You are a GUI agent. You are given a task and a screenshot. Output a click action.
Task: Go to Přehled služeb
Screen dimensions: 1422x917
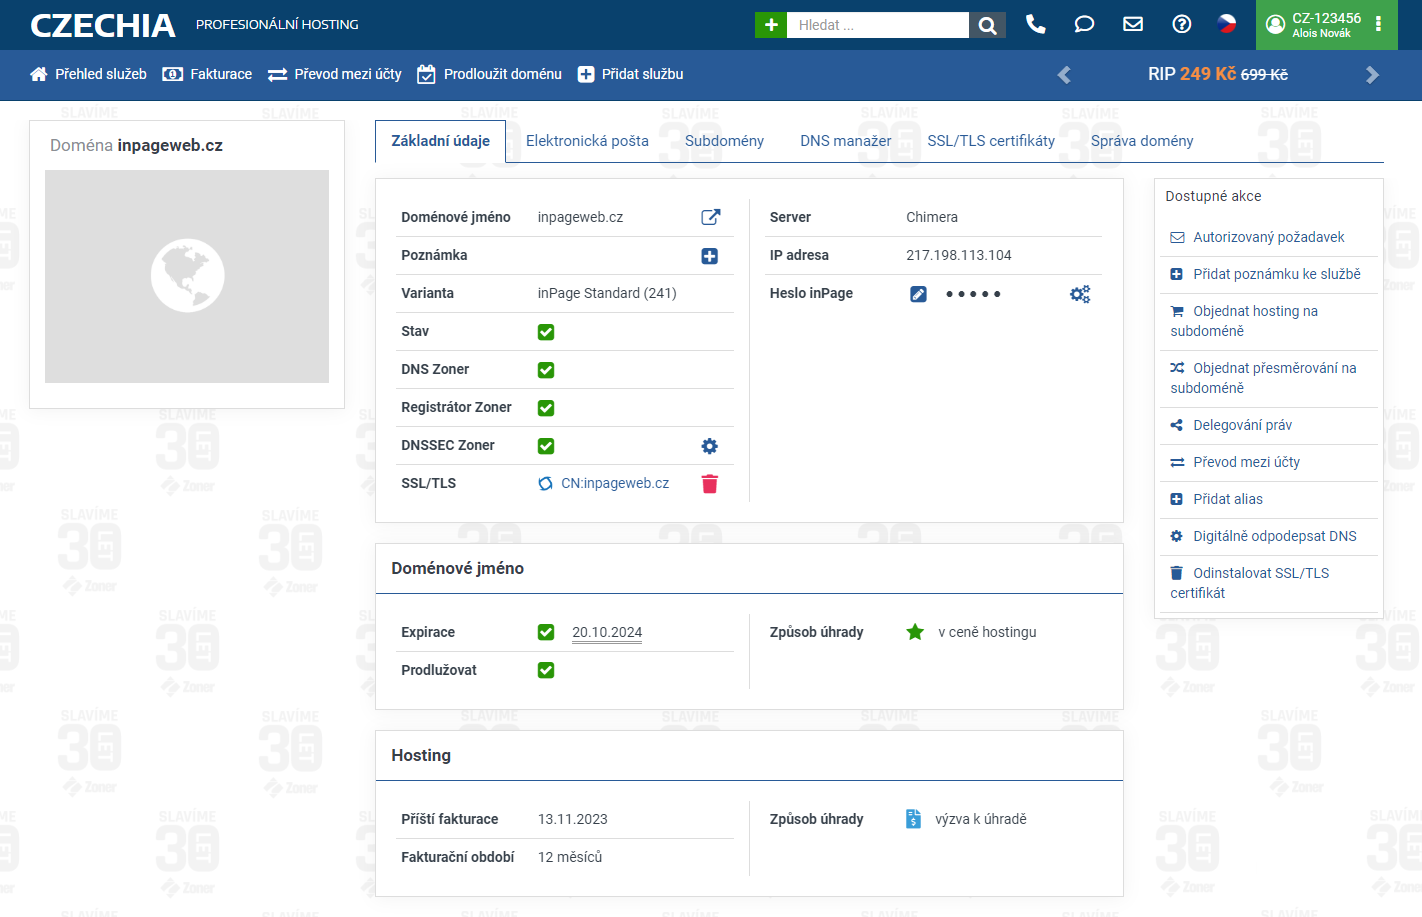[x=88, y=74]
